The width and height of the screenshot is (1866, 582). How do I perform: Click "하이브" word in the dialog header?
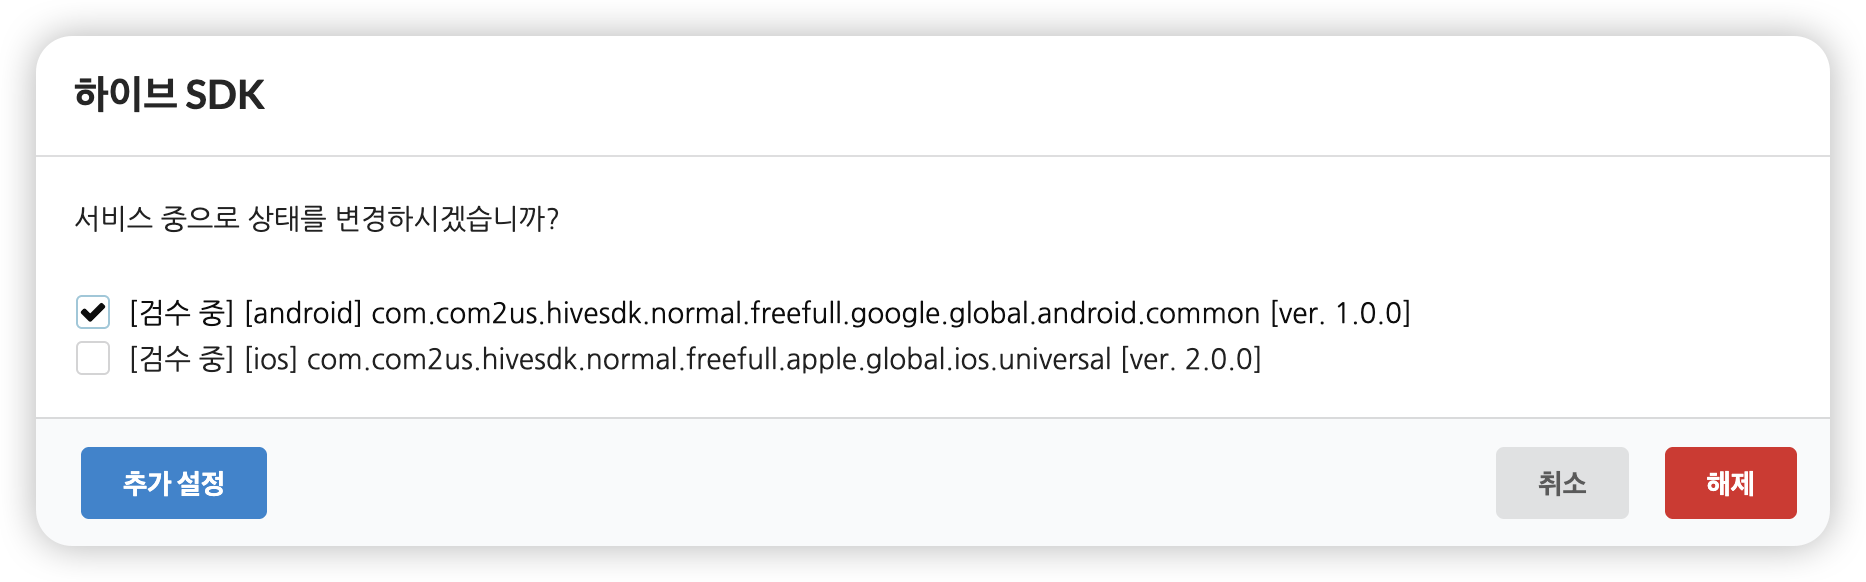(125, 95)
